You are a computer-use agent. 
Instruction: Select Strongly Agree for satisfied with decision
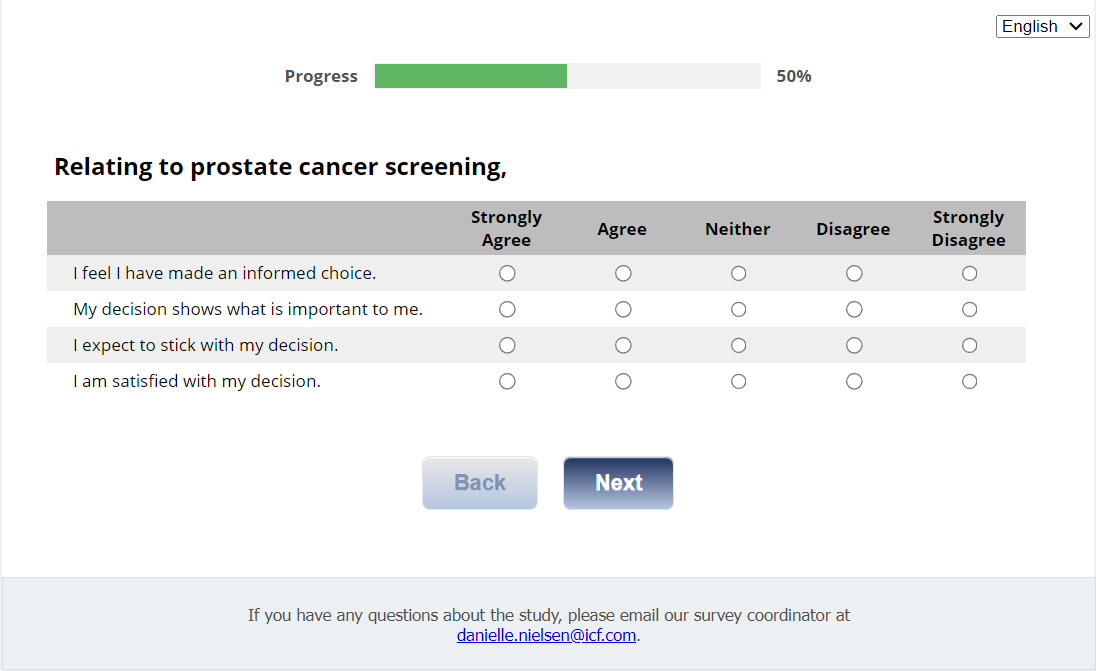[507, 382]
